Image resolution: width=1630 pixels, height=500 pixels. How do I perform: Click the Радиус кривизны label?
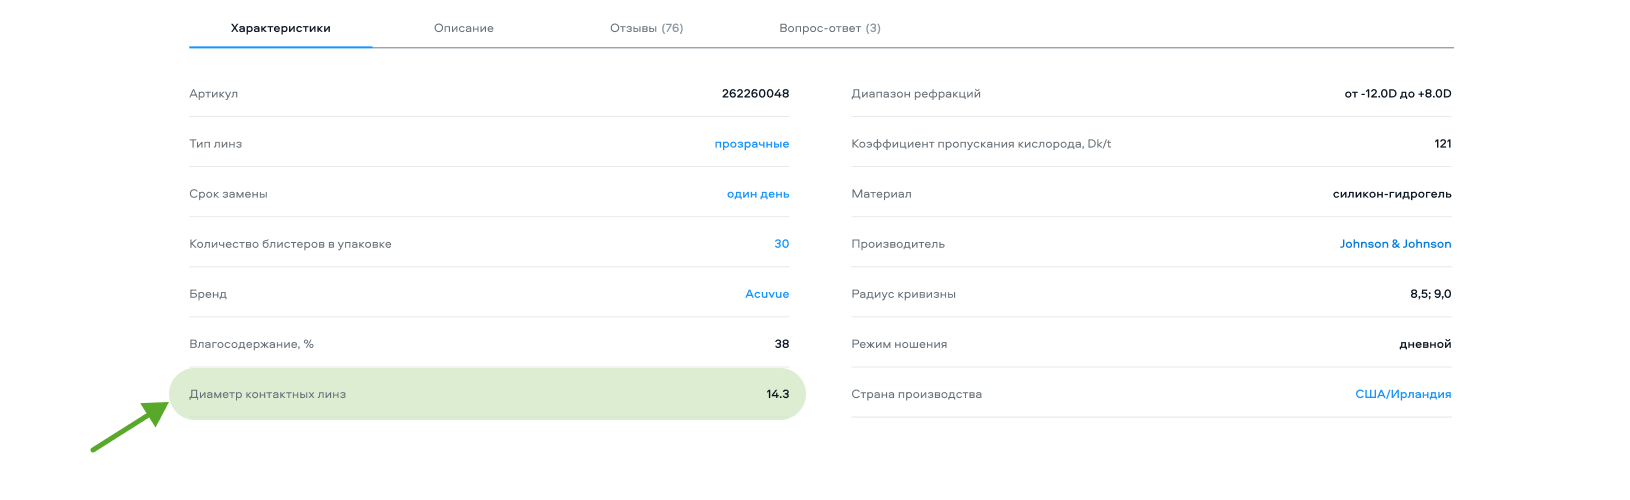tap(903, 294)
